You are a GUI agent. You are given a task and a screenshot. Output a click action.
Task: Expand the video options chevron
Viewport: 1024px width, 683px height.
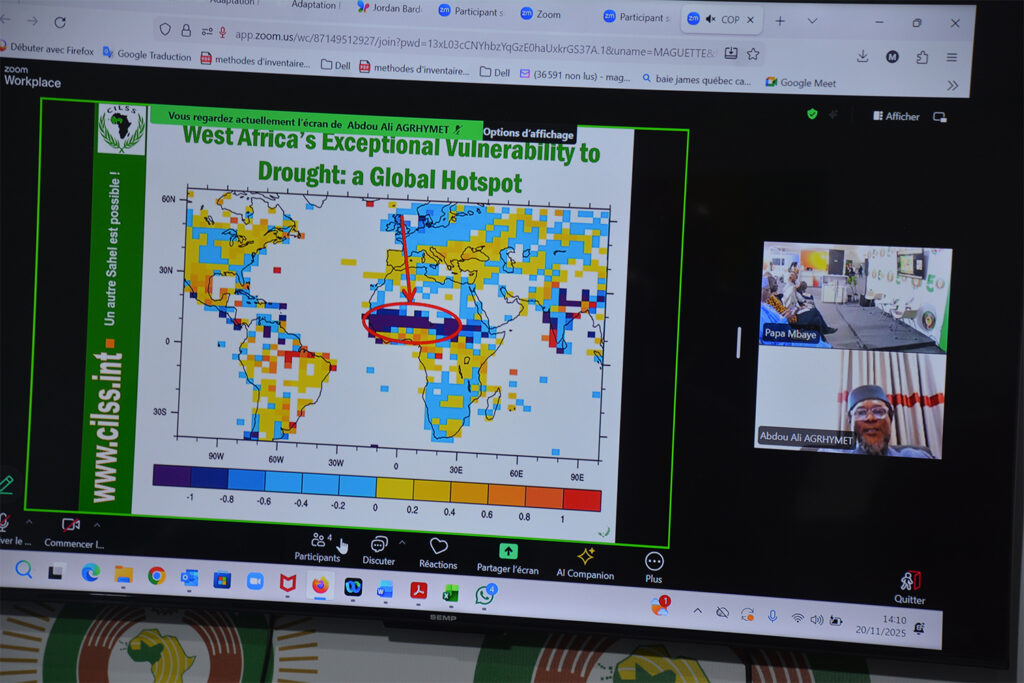(x=97, y=524)
